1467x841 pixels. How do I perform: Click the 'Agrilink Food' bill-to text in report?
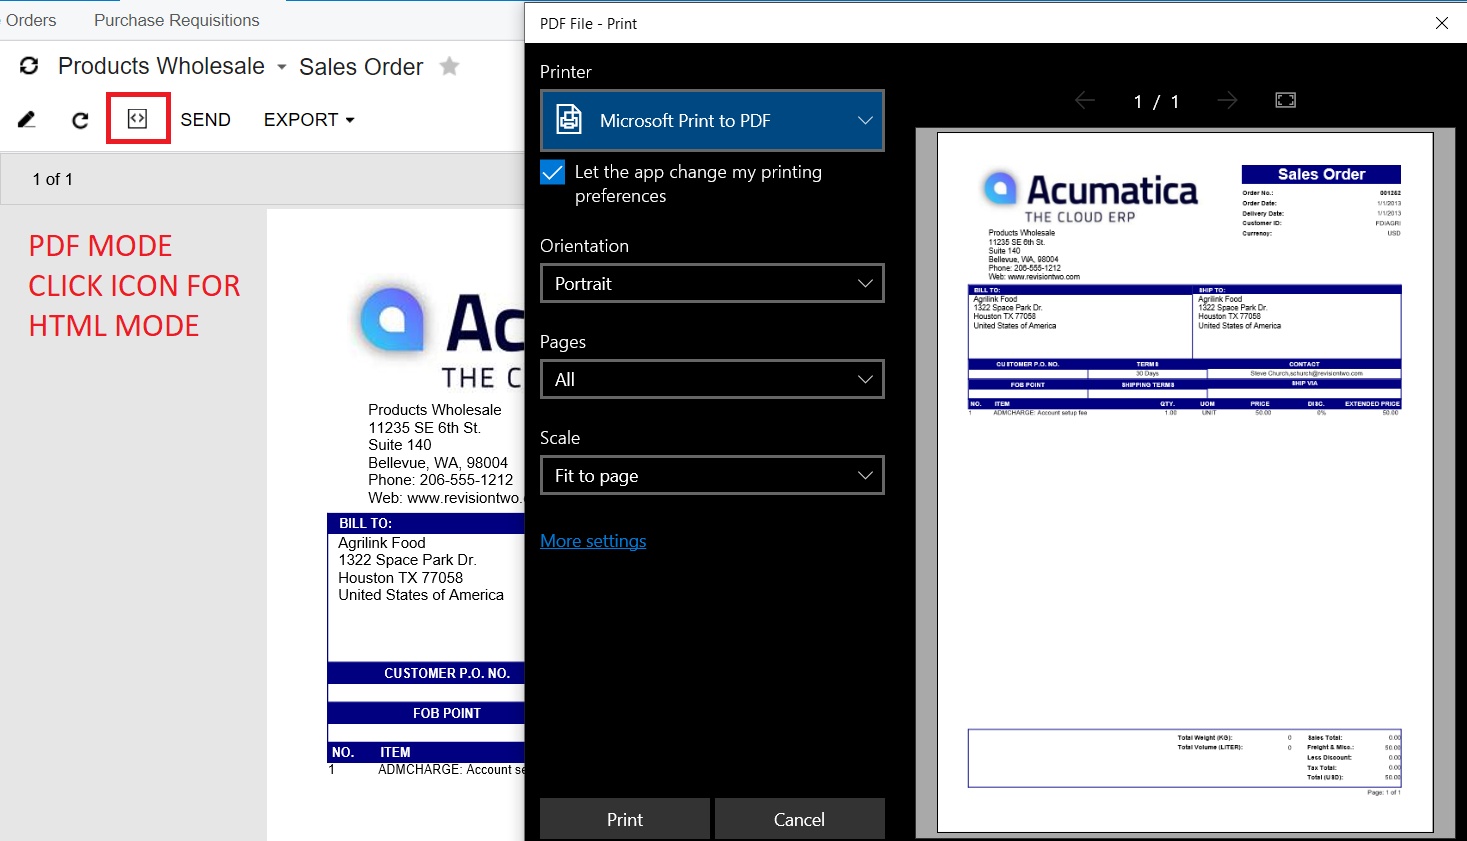click(382, 543)
